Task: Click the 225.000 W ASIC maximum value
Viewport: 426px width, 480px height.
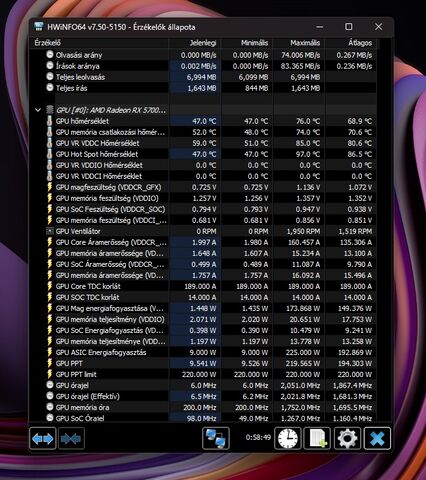Action: pos(303,352)
